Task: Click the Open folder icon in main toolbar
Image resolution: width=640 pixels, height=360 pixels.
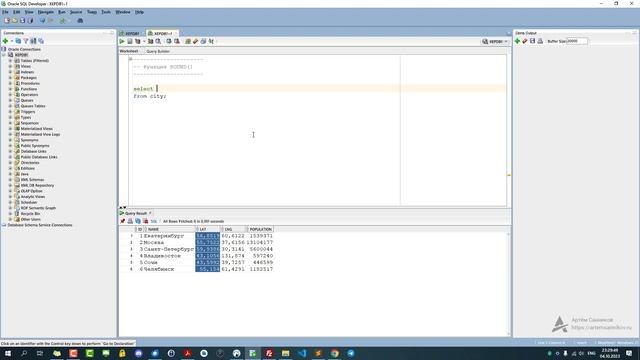Action: [15, 20]
